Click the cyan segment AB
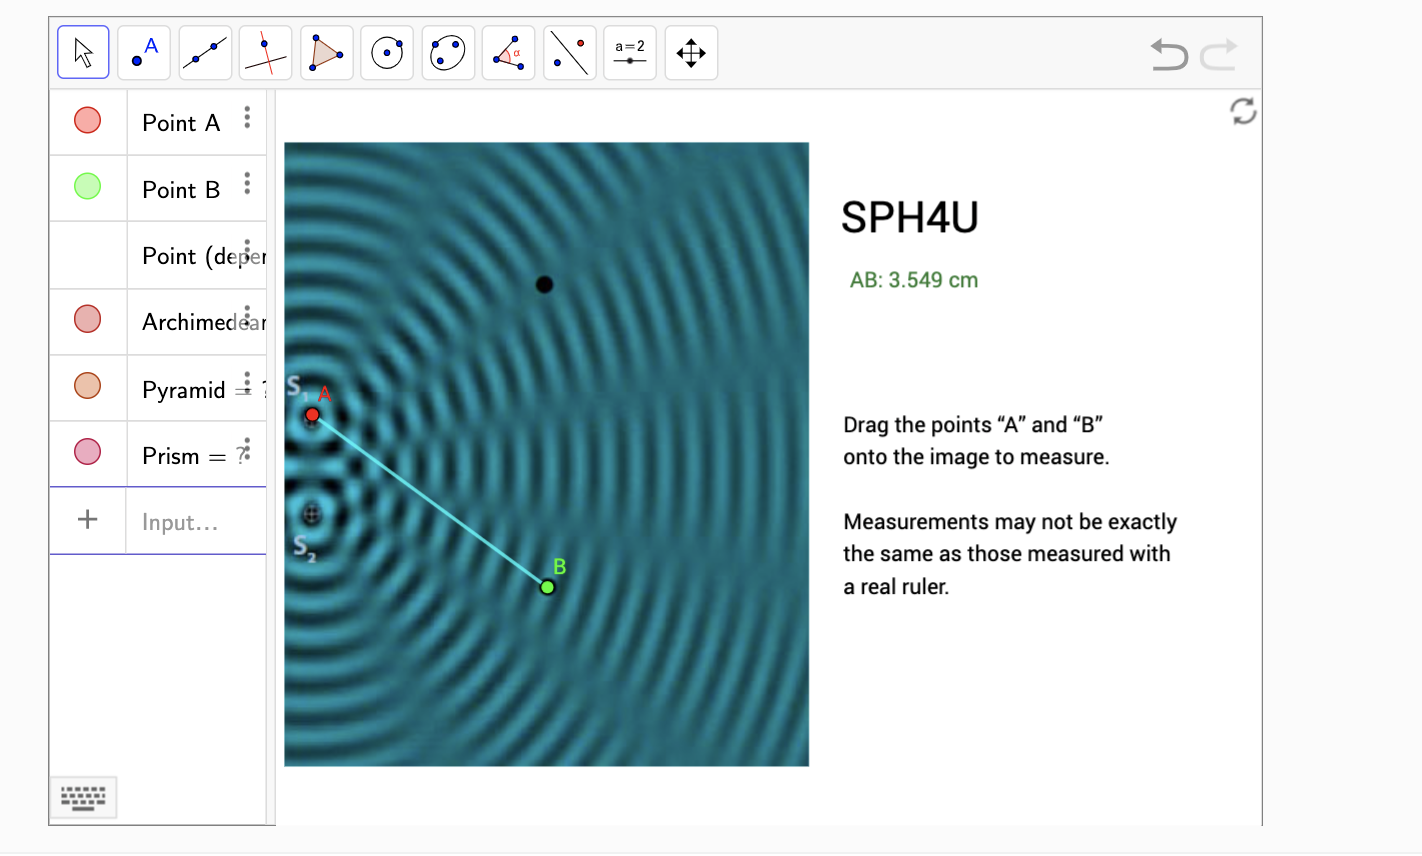 [430, 501]
